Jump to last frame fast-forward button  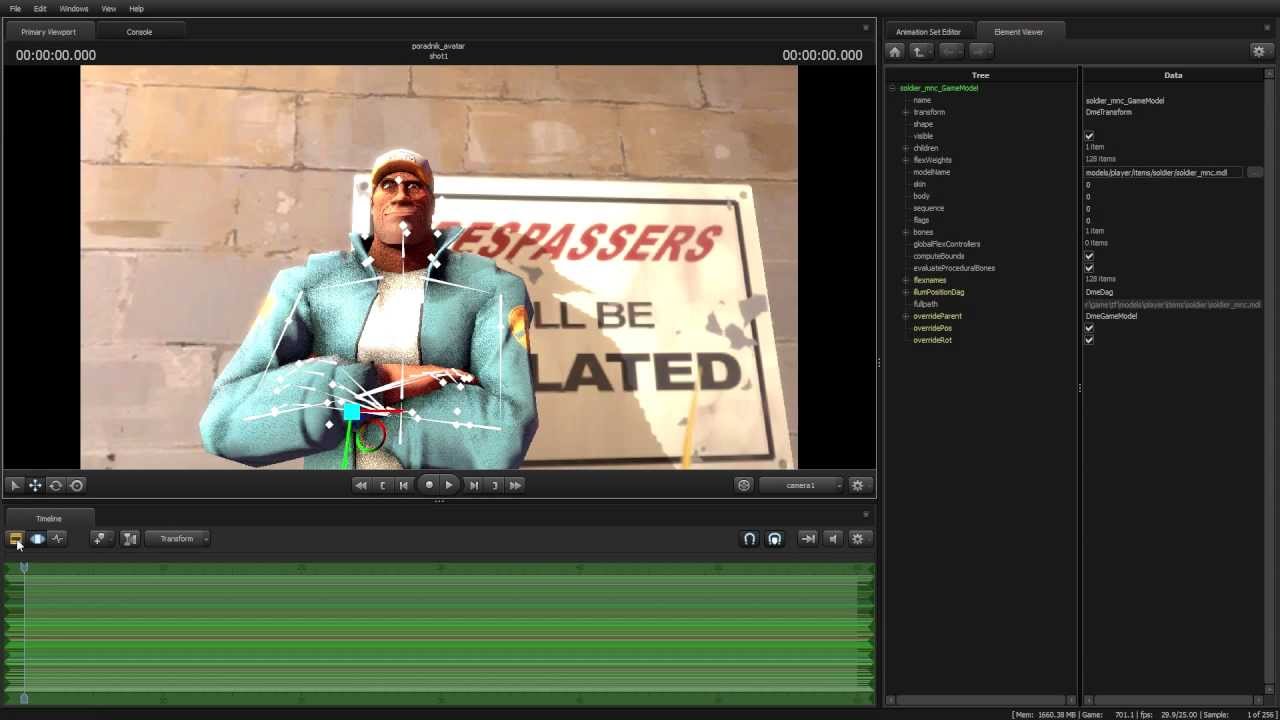coord(515,485)
